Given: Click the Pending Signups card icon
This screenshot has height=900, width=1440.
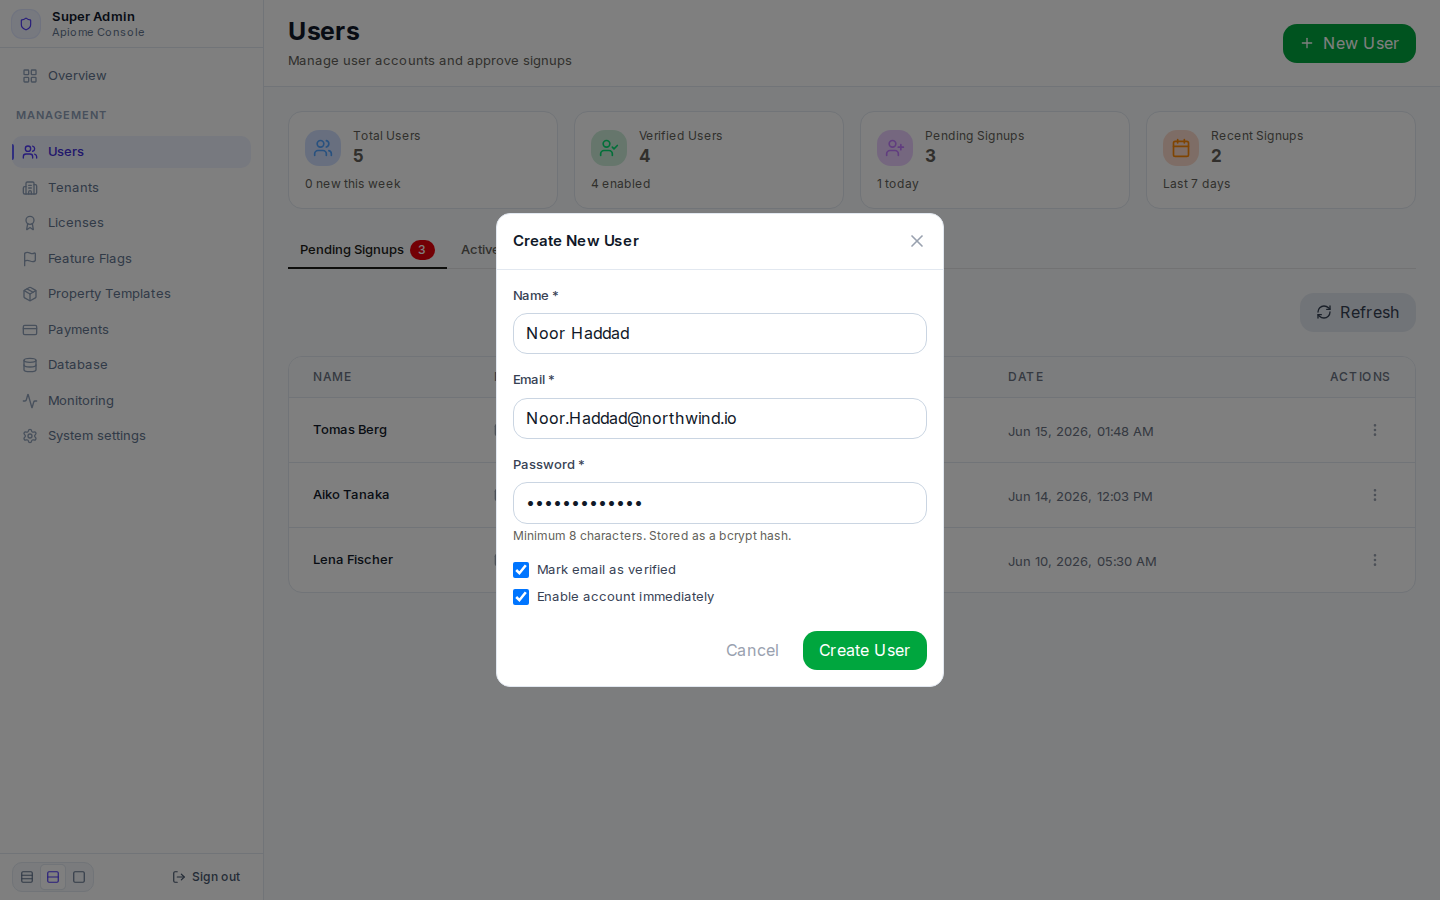Looking at the screenshot, I should (895, 148).
